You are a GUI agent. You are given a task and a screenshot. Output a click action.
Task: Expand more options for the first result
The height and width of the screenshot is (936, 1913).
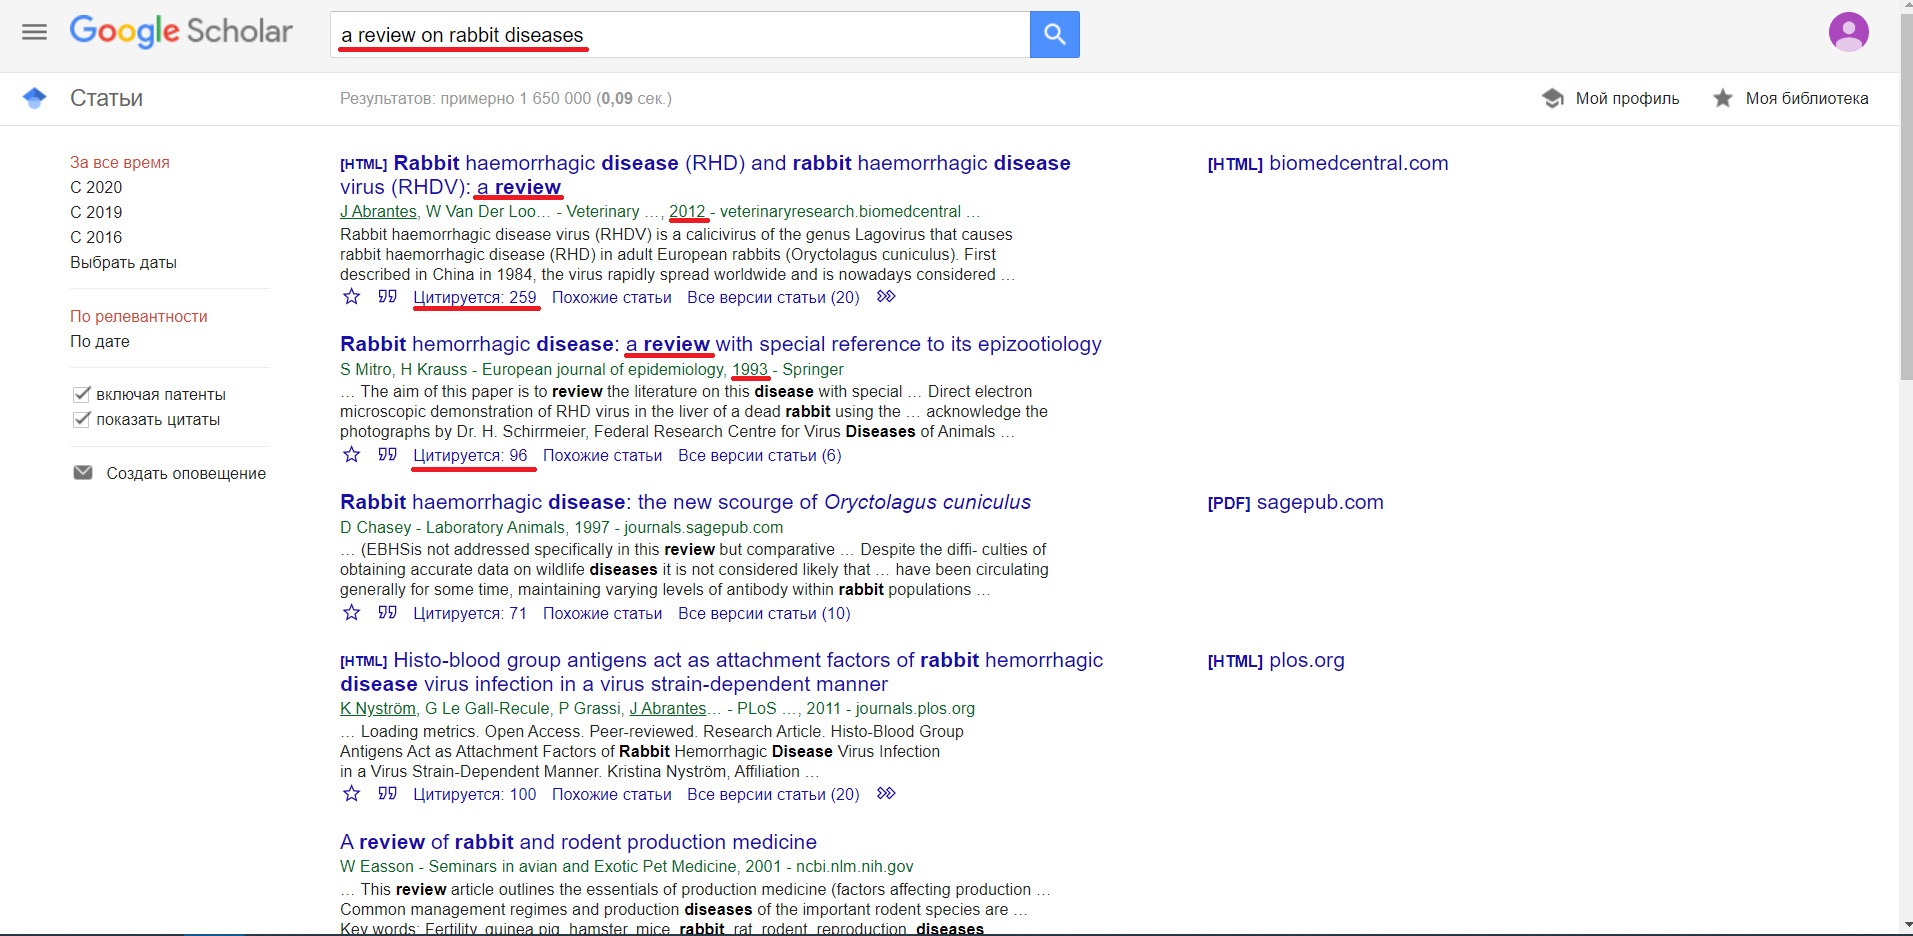(886, 297)
